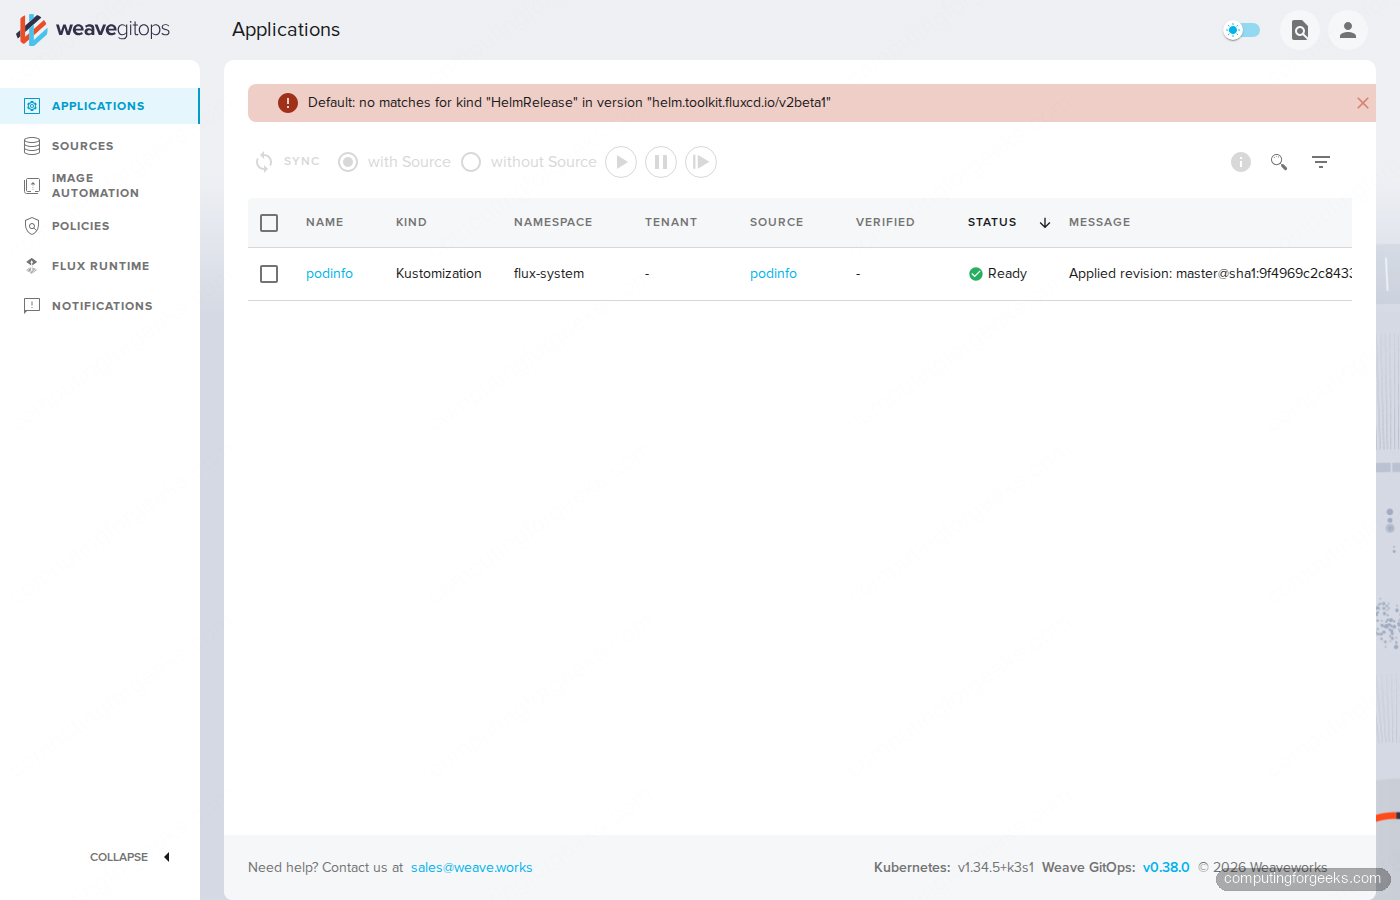Open the table filter icon
1400x900 pixels.
point(1321,162)
